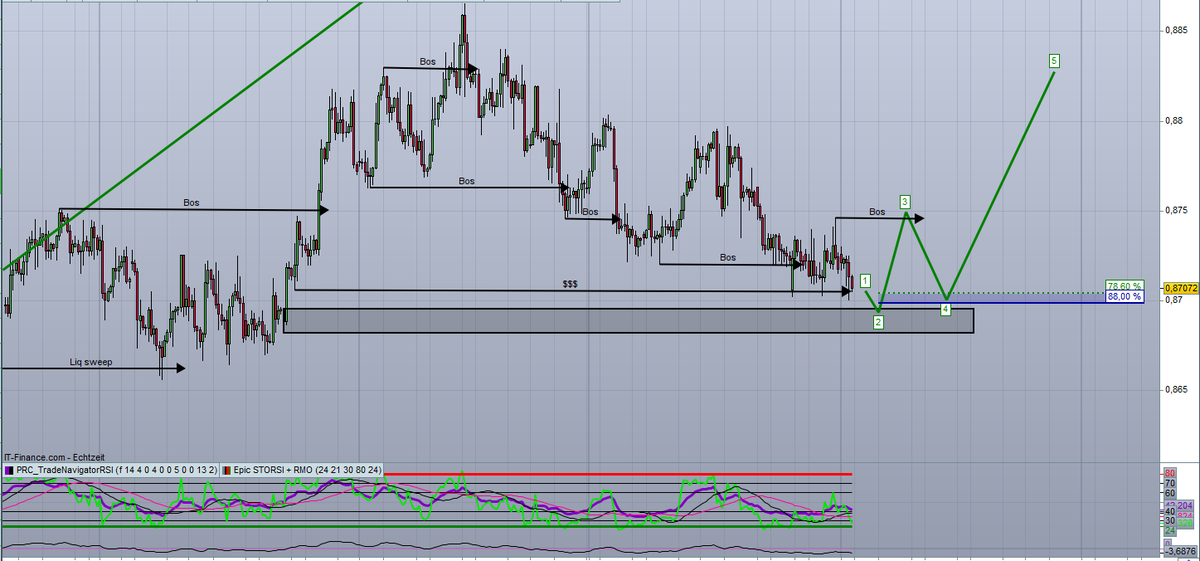Click the 0,875 price axis value
Screen dimensions: 1200x561
pos(1177,210)
